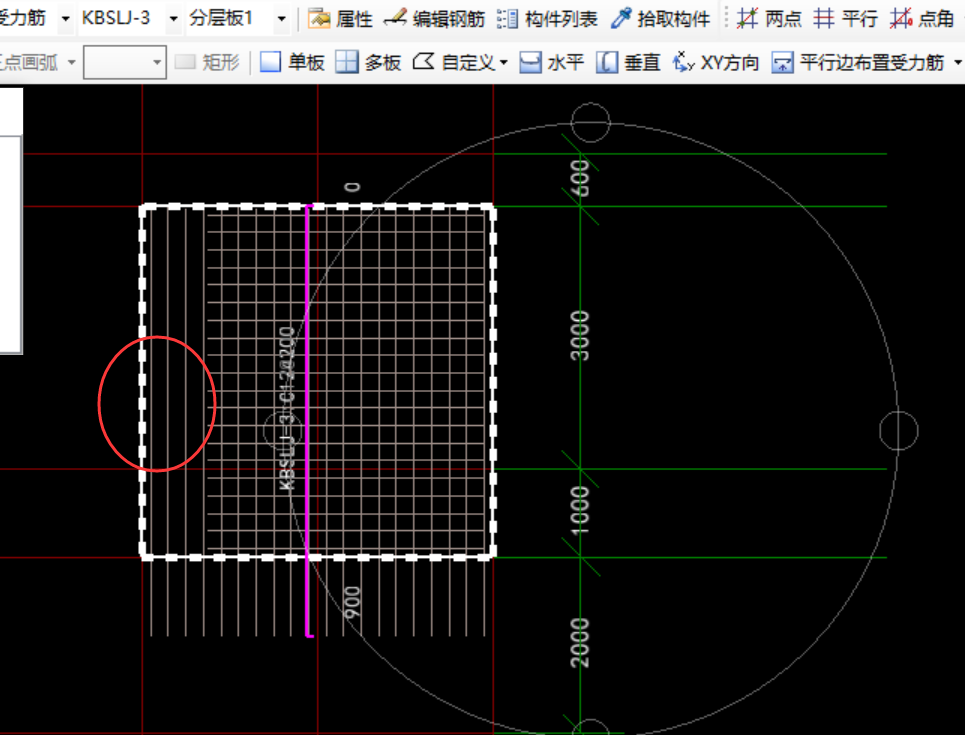The width and height of the screenshot is (965, 735).
Task: Open the 构件列表 component list icon
Action: pos(547,18)
